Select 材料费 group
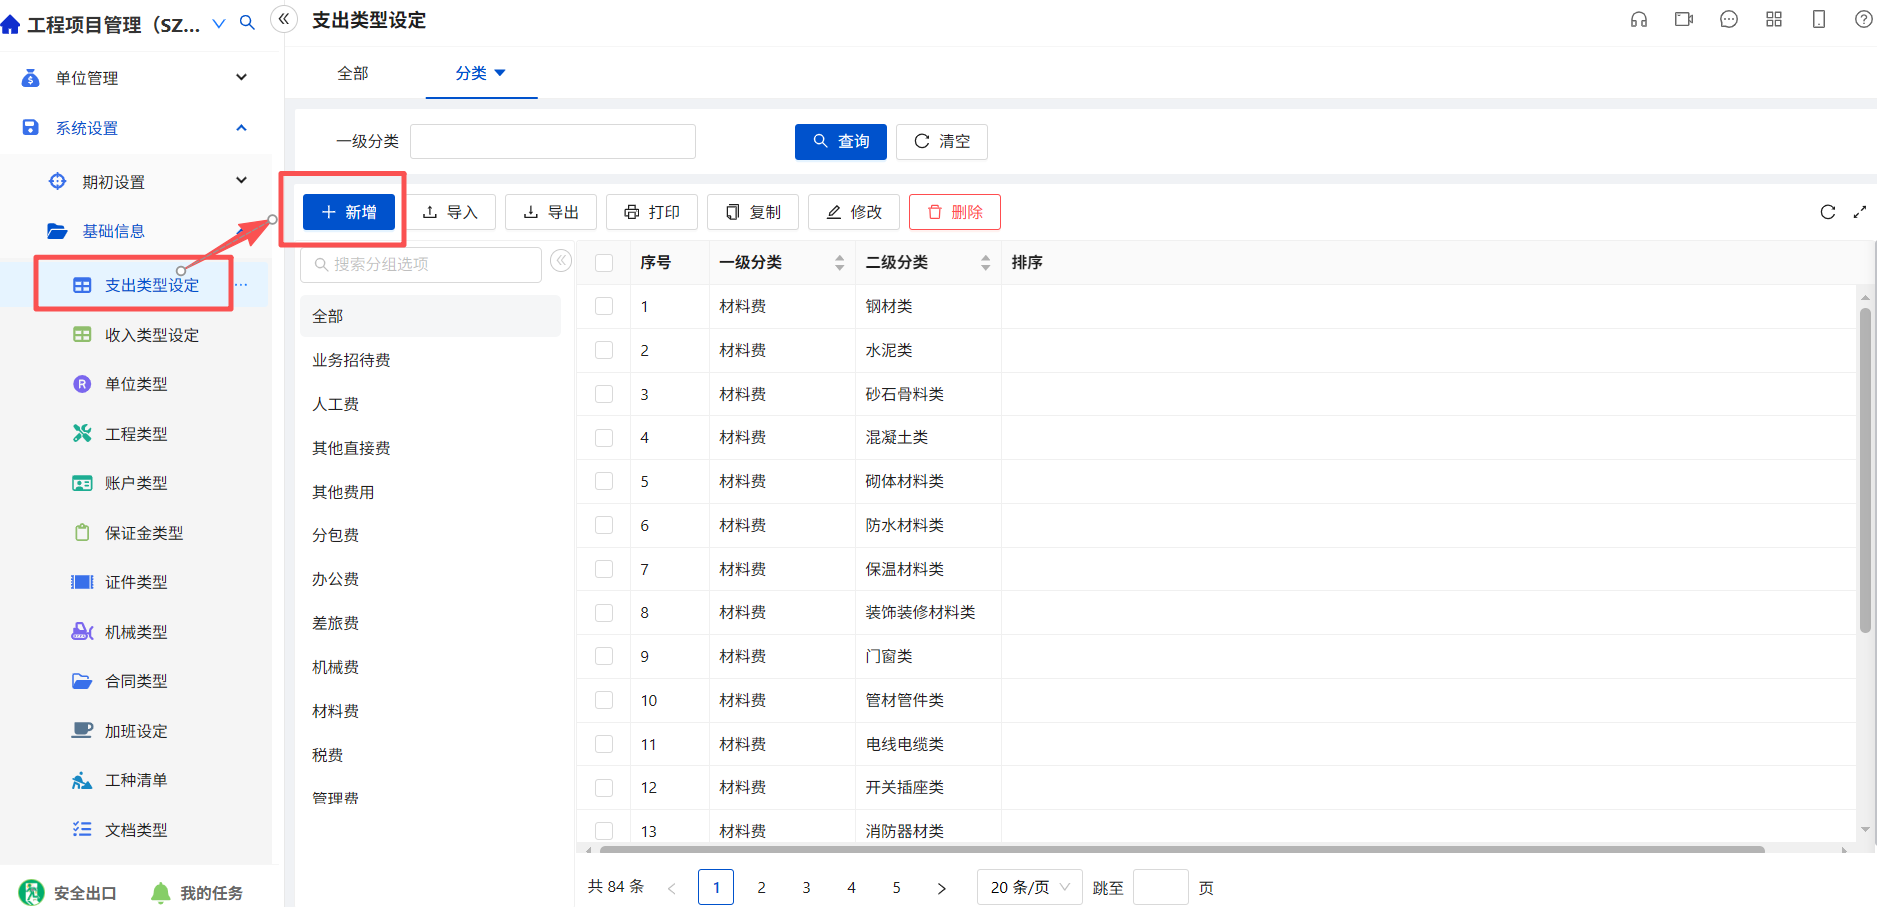1877x907 pixels. [430, 711]
